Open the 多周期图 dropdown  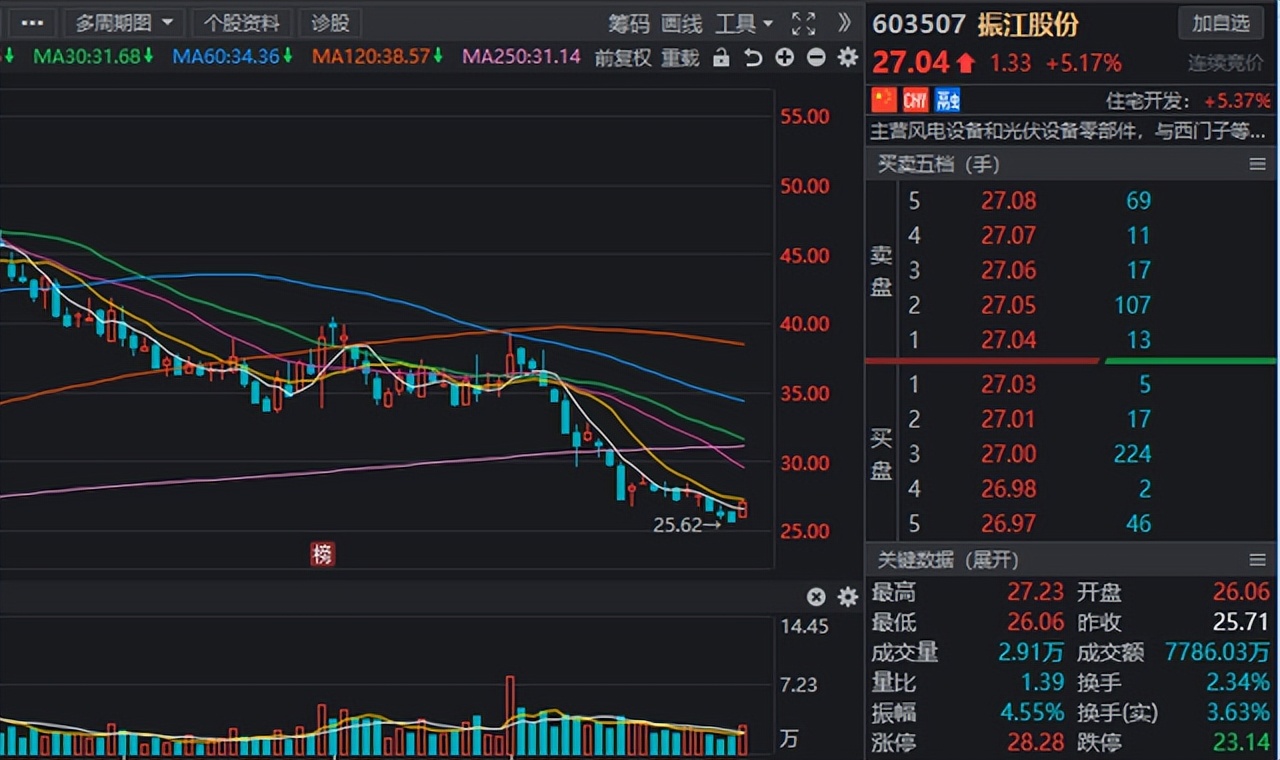pos(123,23)
